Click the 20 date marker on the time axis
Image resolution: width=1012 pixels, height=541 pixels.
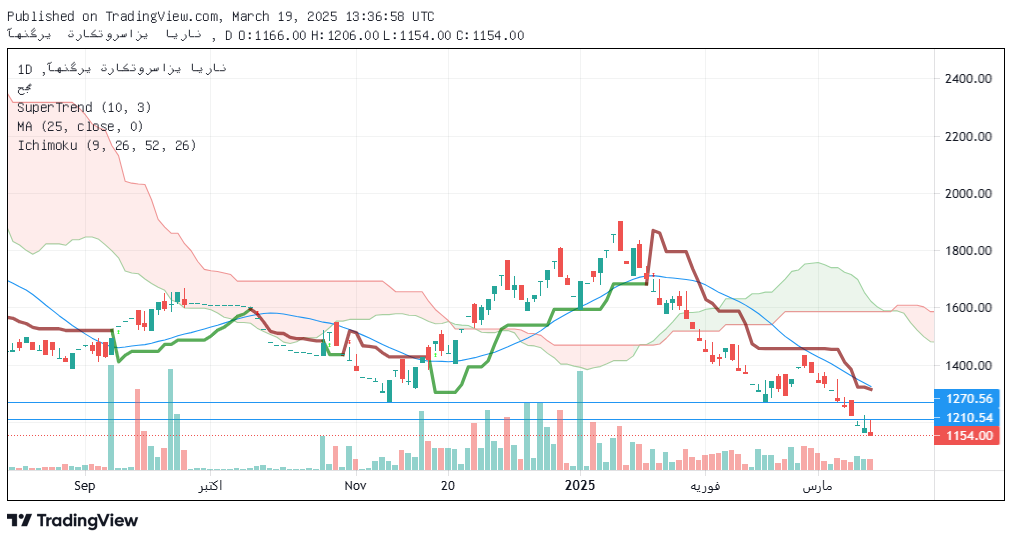pyautogui.click(x=447, y=485)
